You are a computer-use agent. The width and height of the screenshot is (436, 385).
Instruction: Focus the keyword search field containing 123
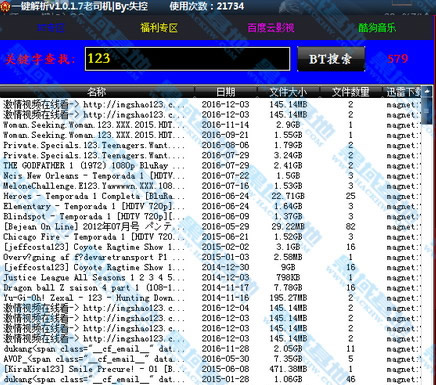pyautogui.click(x=187, y=59)
